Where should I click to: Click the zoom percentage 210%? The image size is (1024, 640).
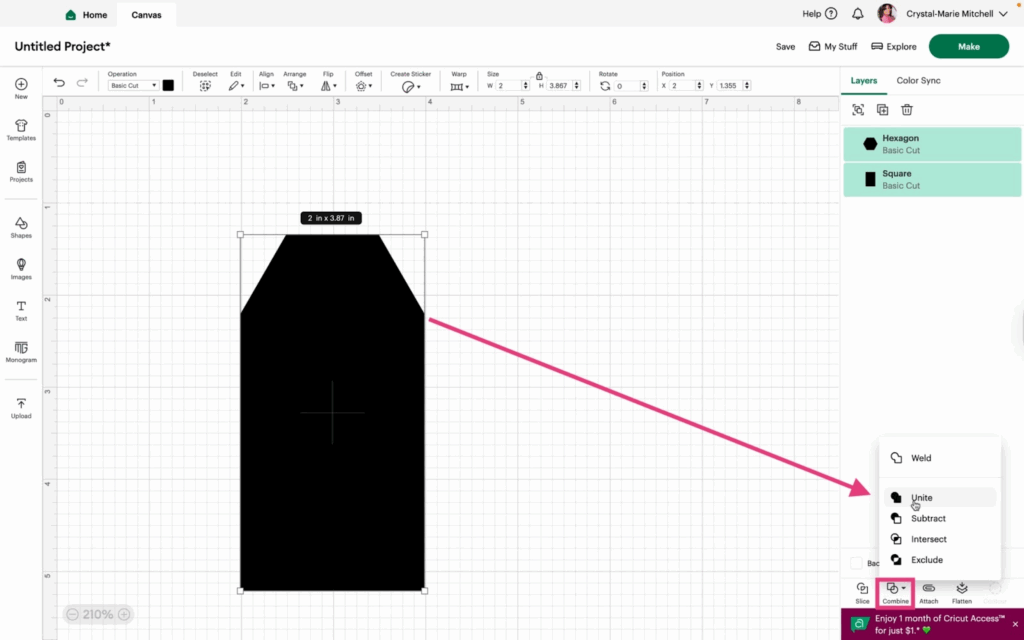coord(98,615)
